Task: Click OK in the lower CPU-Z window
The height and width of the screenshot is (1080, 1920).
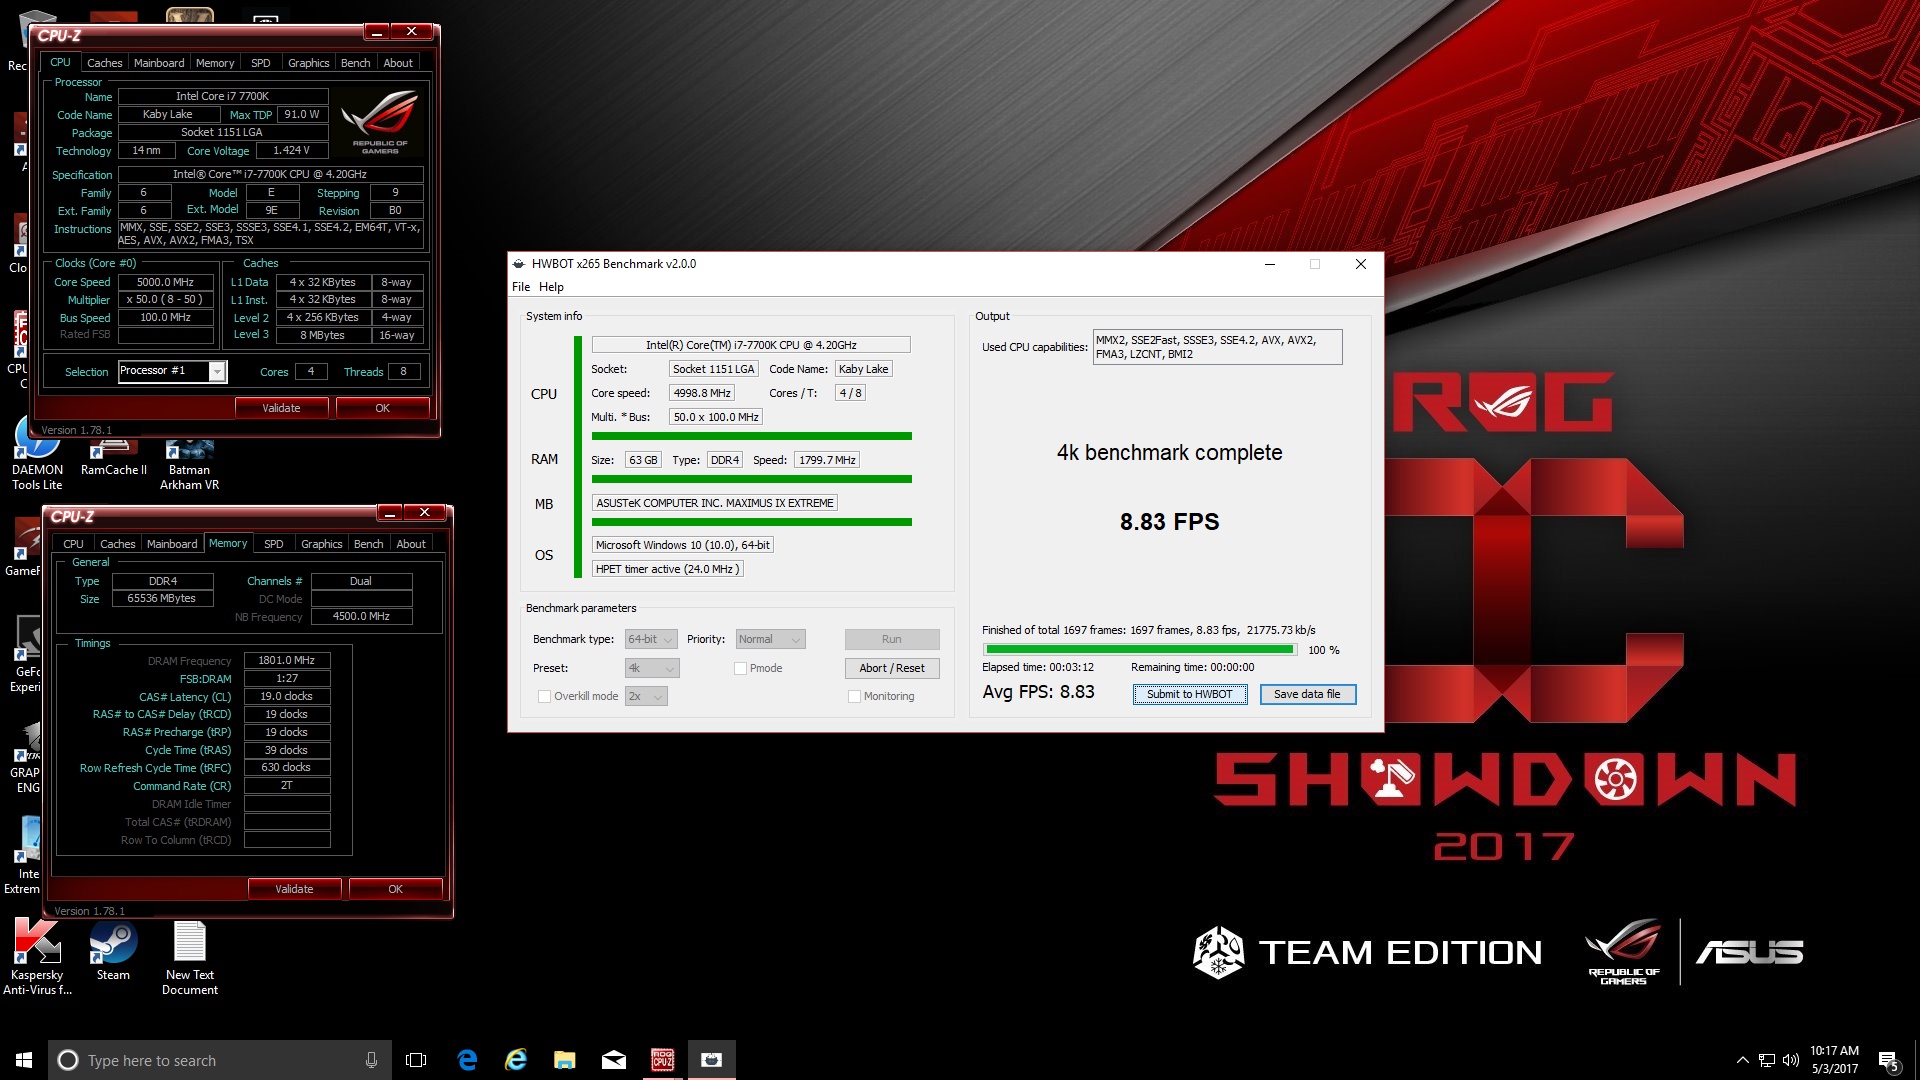Action: (395, 889)
